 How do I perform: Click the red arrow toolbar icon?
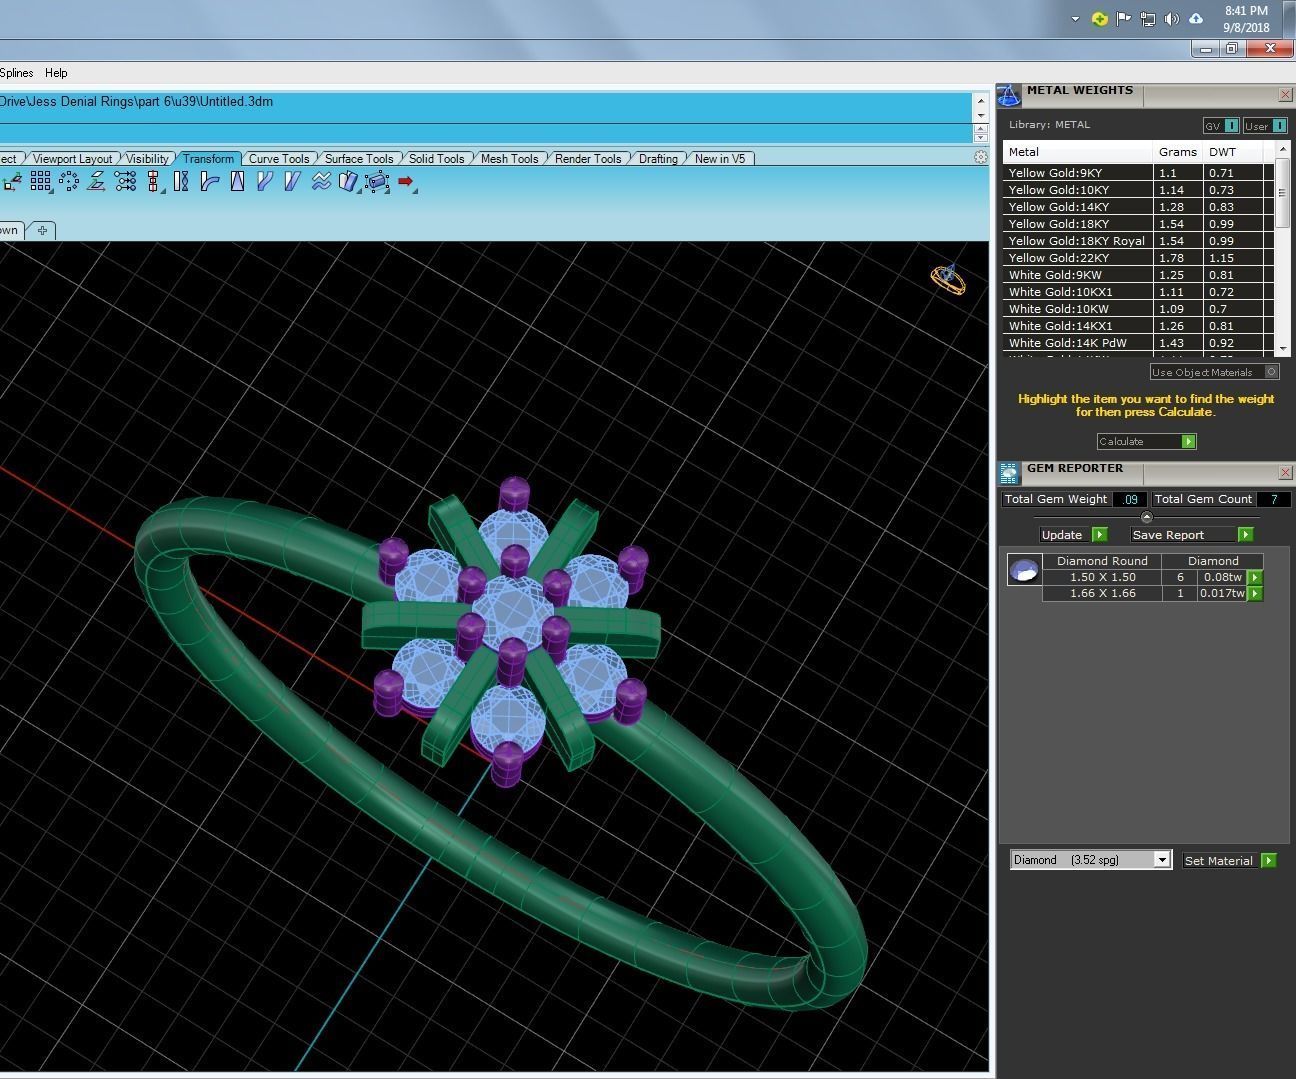[x=405, y=181]
